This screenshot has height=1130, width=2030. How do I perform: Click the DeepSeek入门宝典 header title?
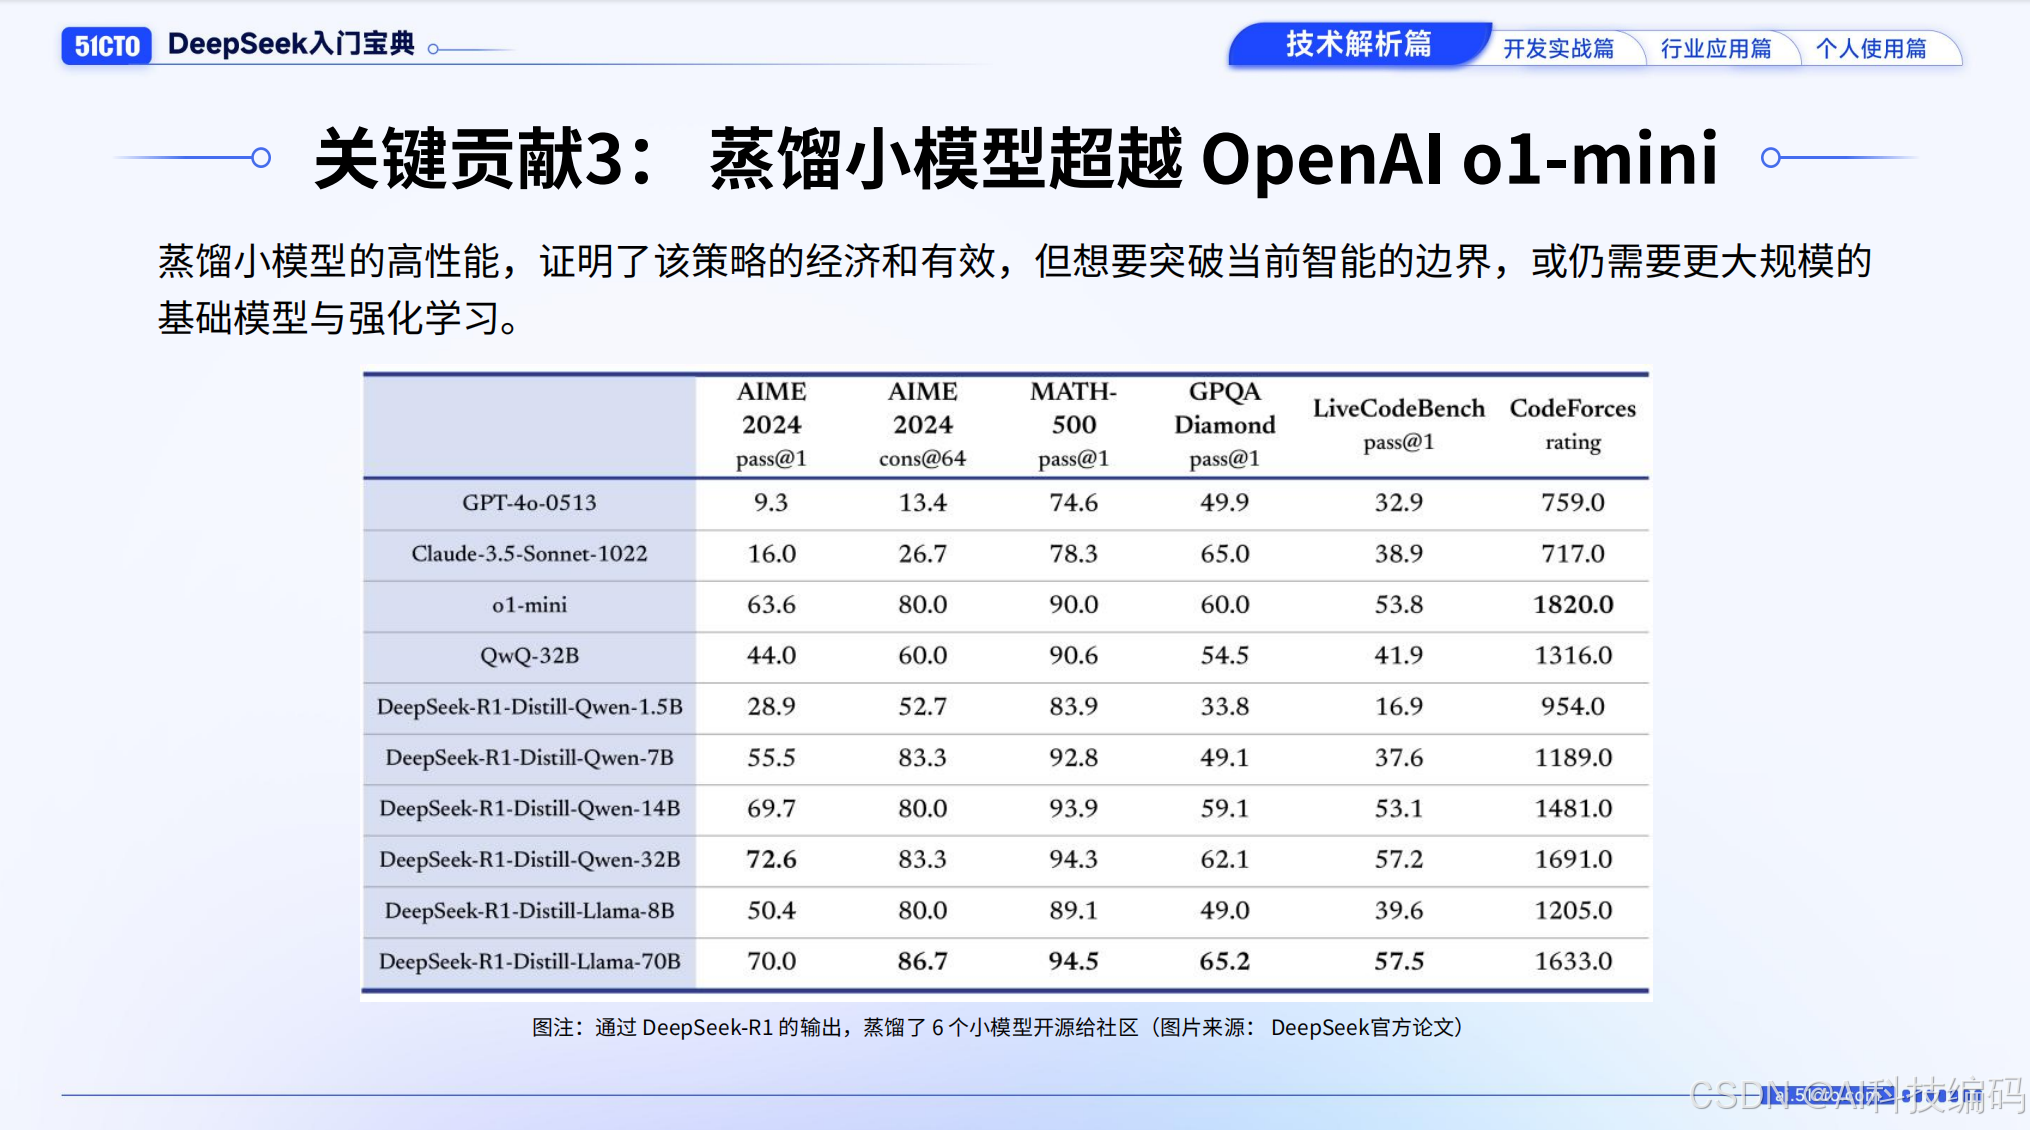coord(290,44)
